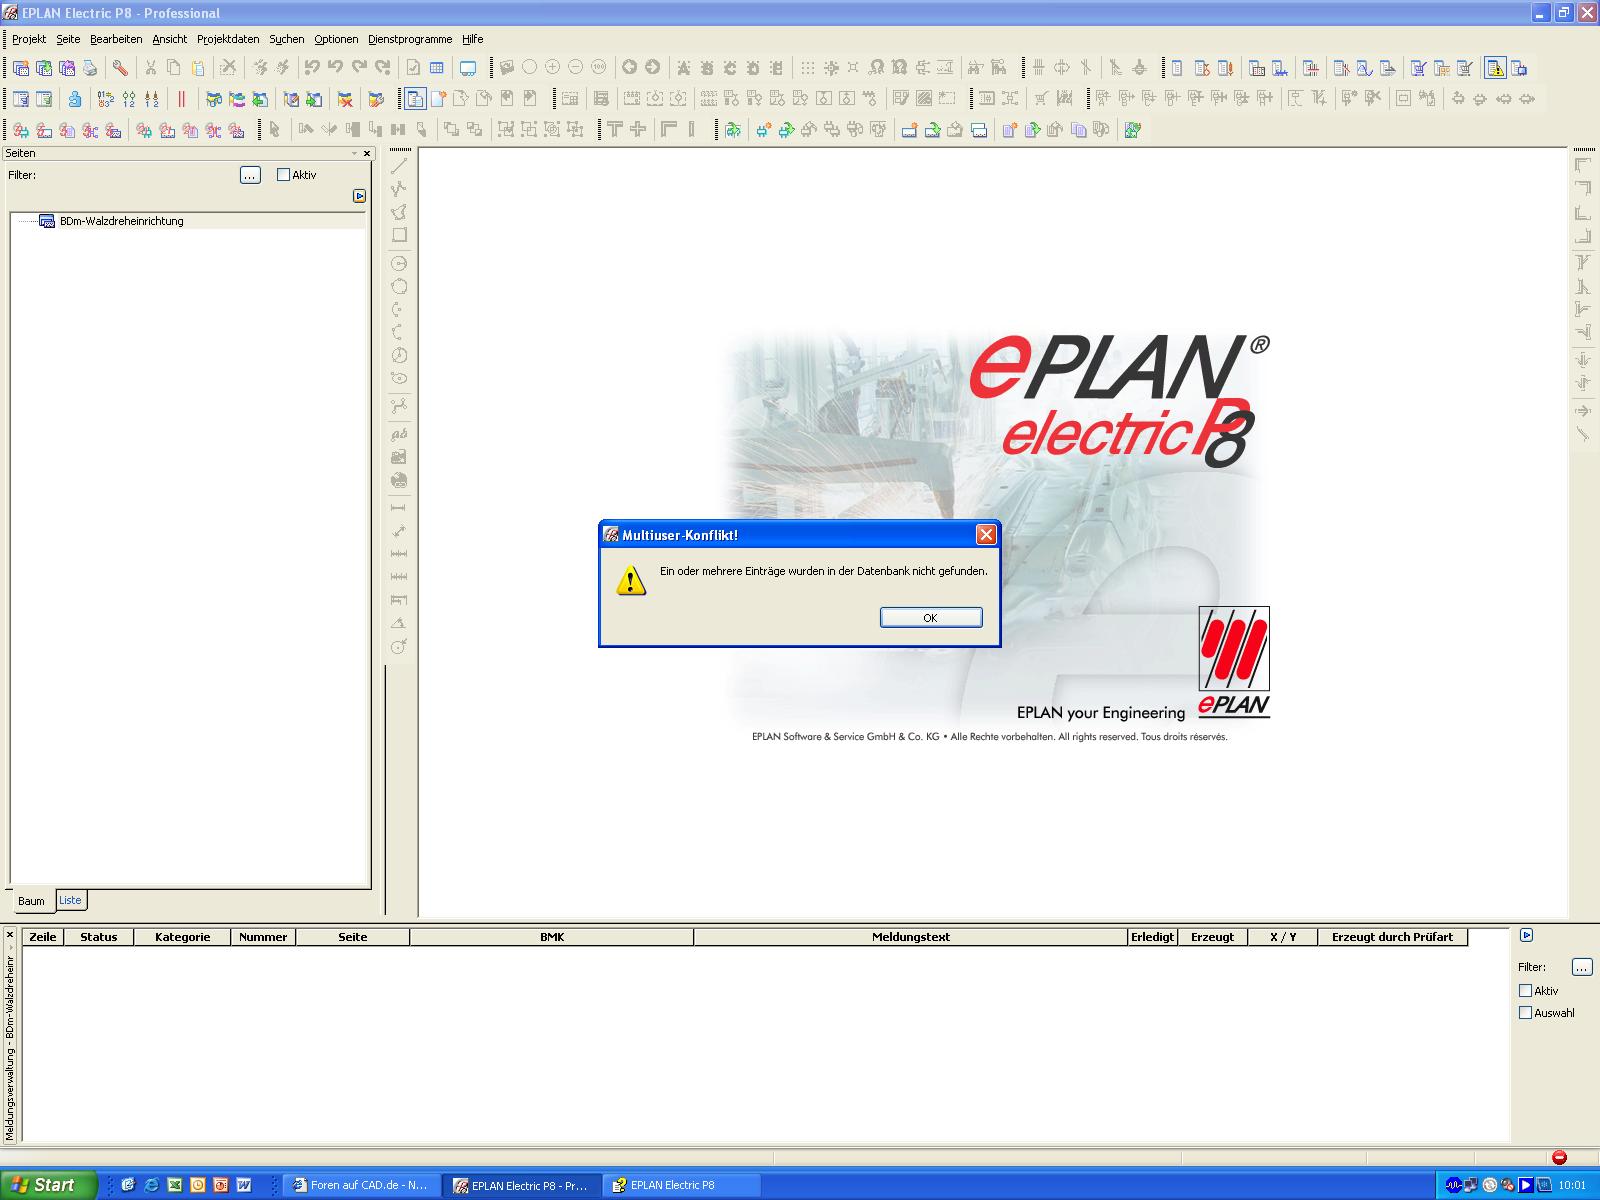Click the red stop icon in status bar
The width and height of the screenshot is (1600, 1200).
click(x=1560, y=1157)
